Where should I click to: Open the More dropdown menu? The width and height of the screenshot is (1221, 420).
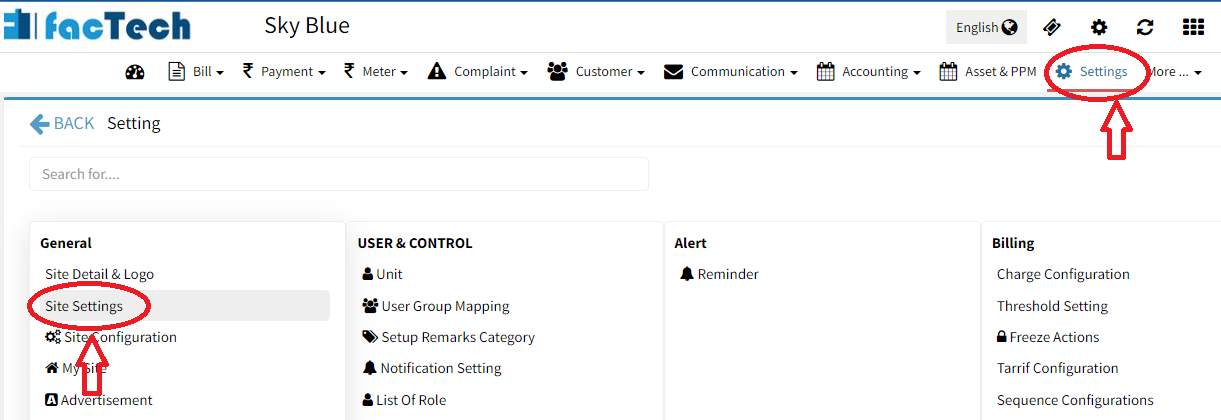(x=1174, y=72)
